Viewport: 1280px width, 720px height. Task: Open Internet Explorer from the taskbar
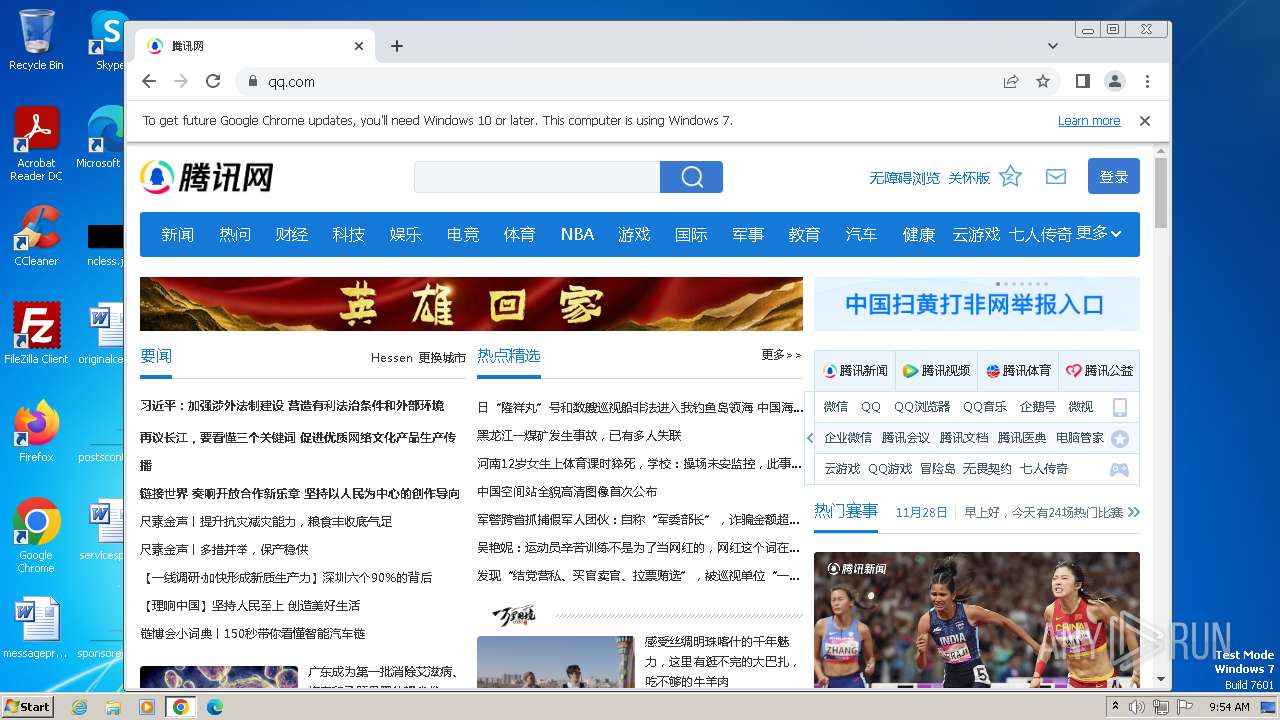coord(79,707)
